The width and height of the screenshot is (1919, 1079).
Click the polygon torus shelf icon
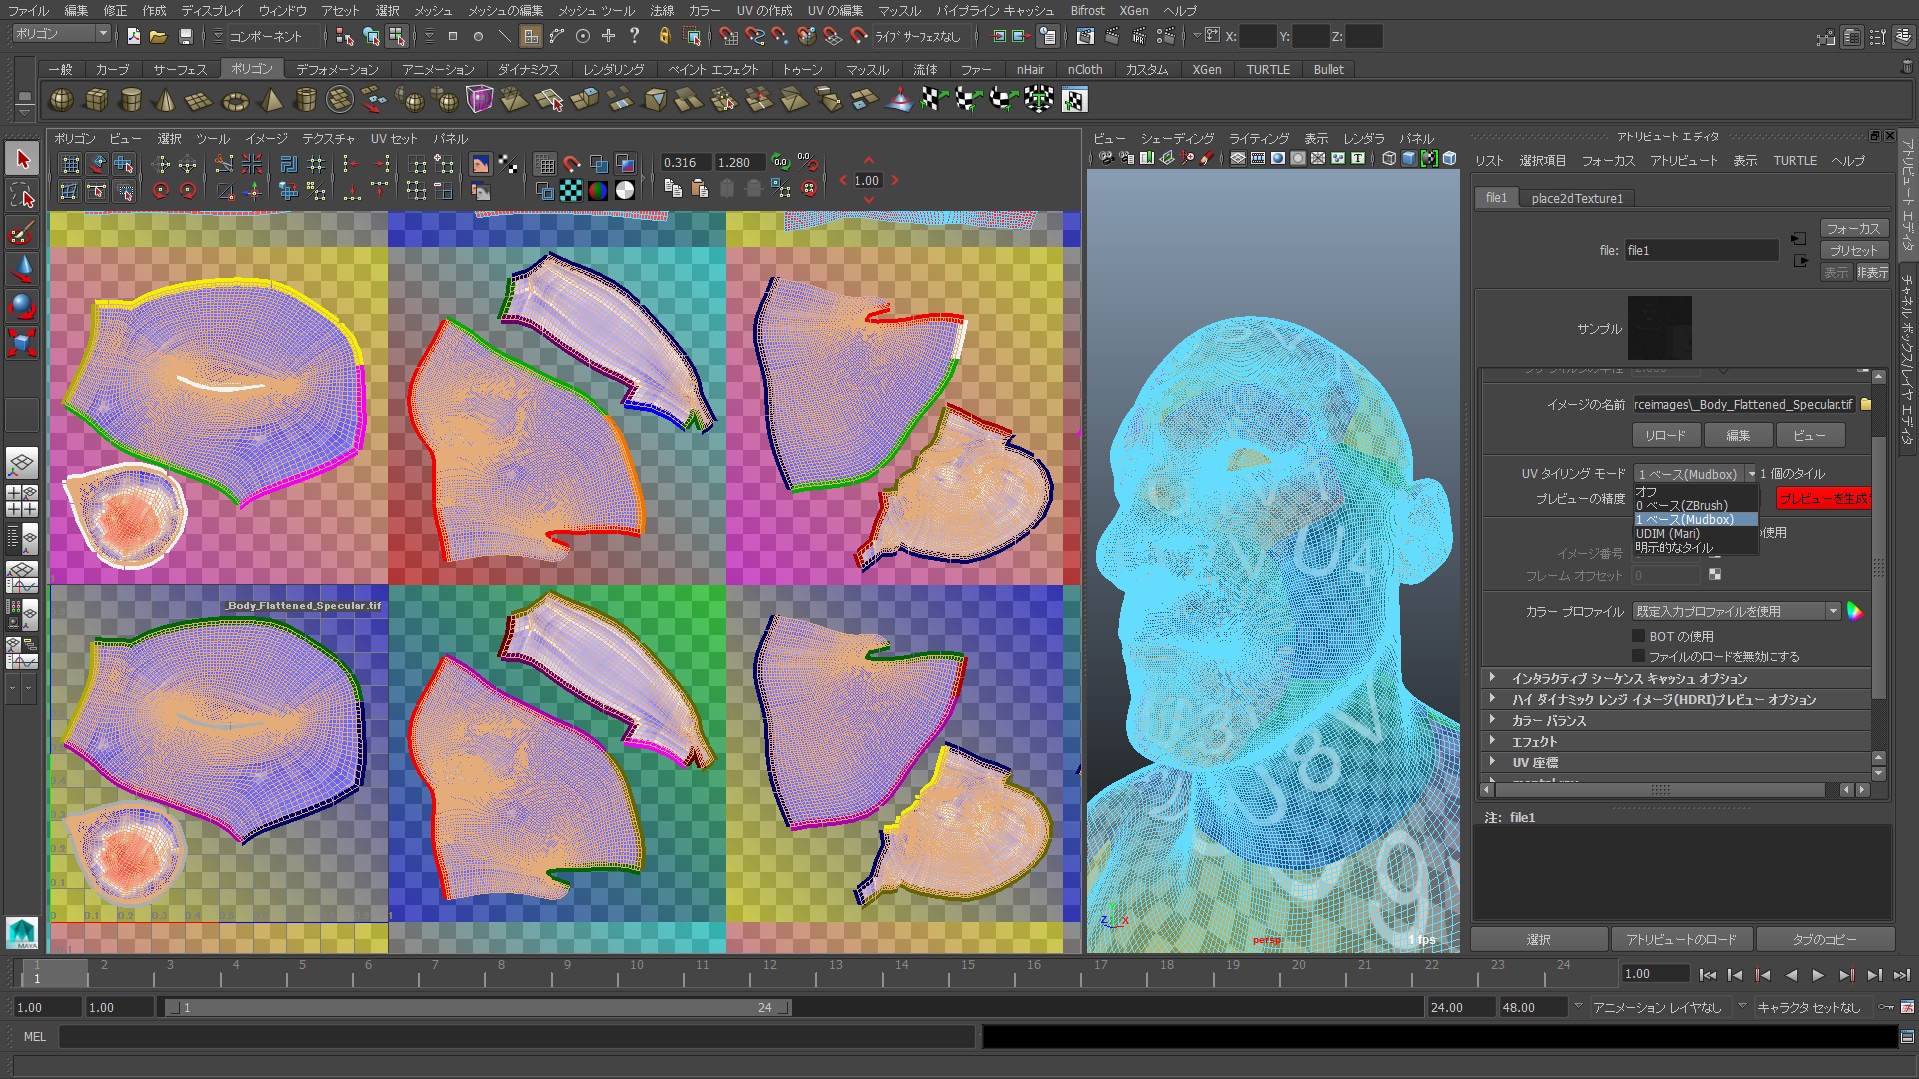(x=235, y=100)
